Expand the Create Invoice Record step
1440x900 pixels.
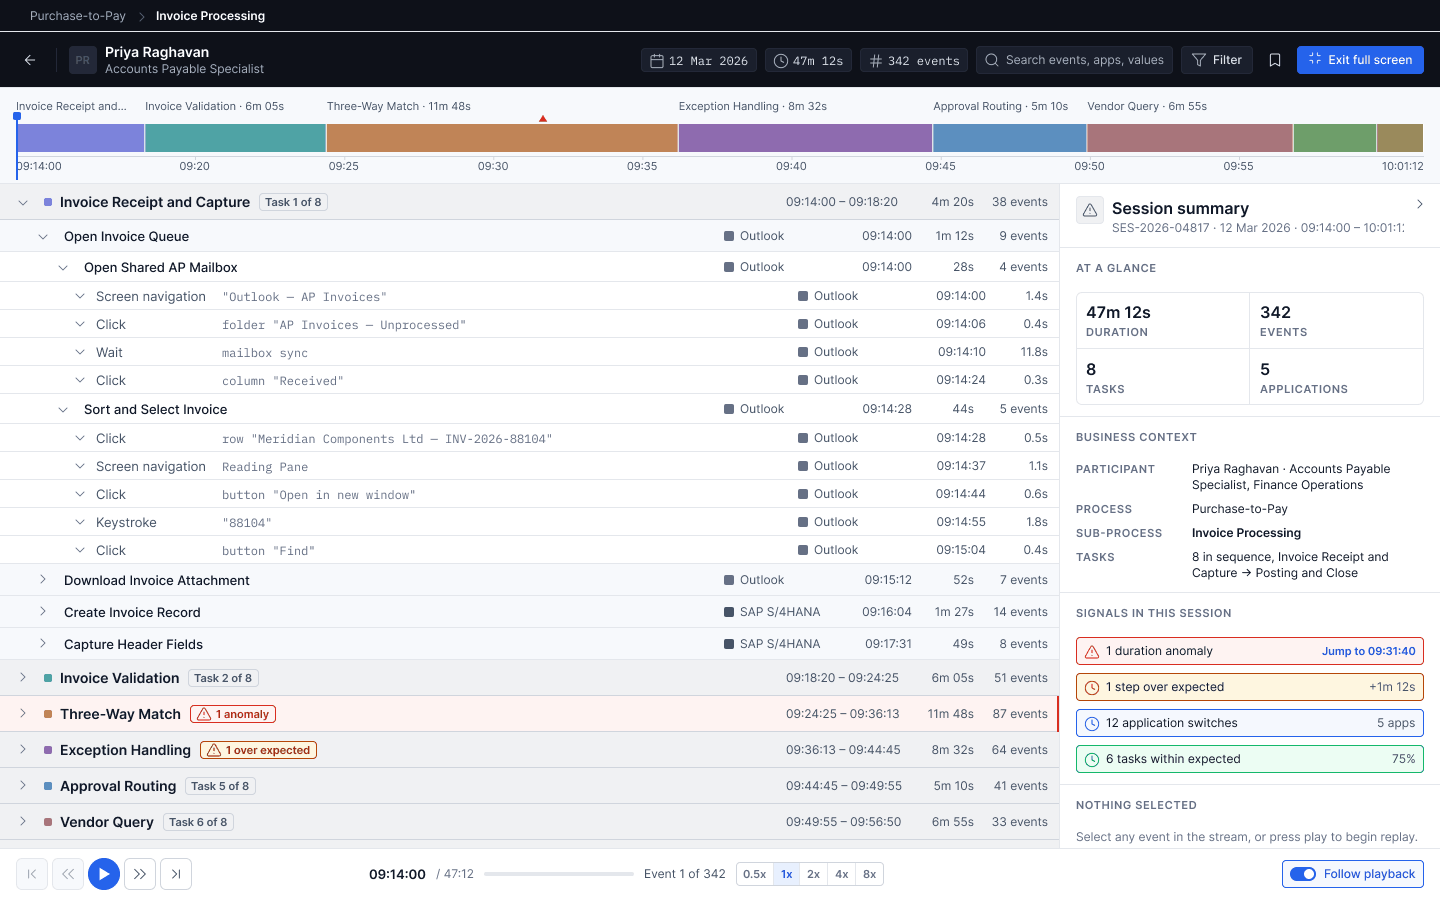pyautogui.click(x=43, y=612)
